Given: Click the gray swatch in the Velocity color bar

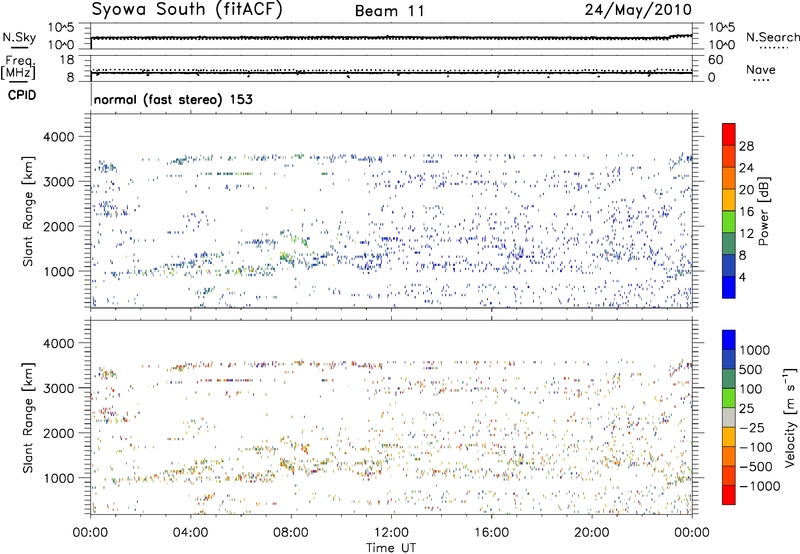Looking at the screenshot, I should coord(729,417).
